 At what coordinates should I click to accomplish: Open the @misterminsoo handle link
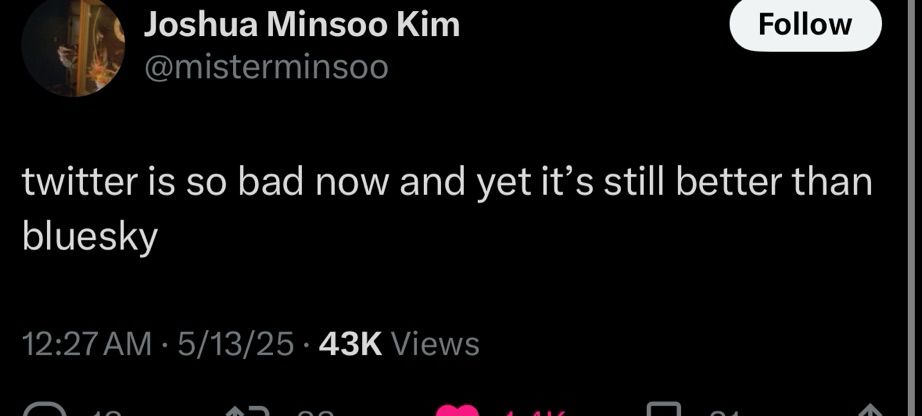pos(266,68)
